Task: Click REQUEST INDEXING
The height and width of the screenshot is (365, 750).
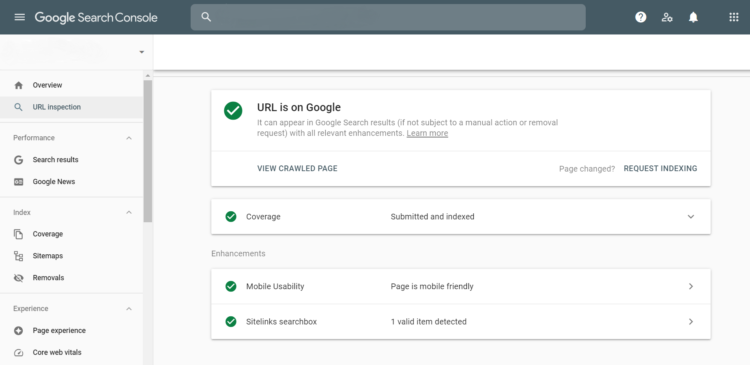Action: pos(660,168)
